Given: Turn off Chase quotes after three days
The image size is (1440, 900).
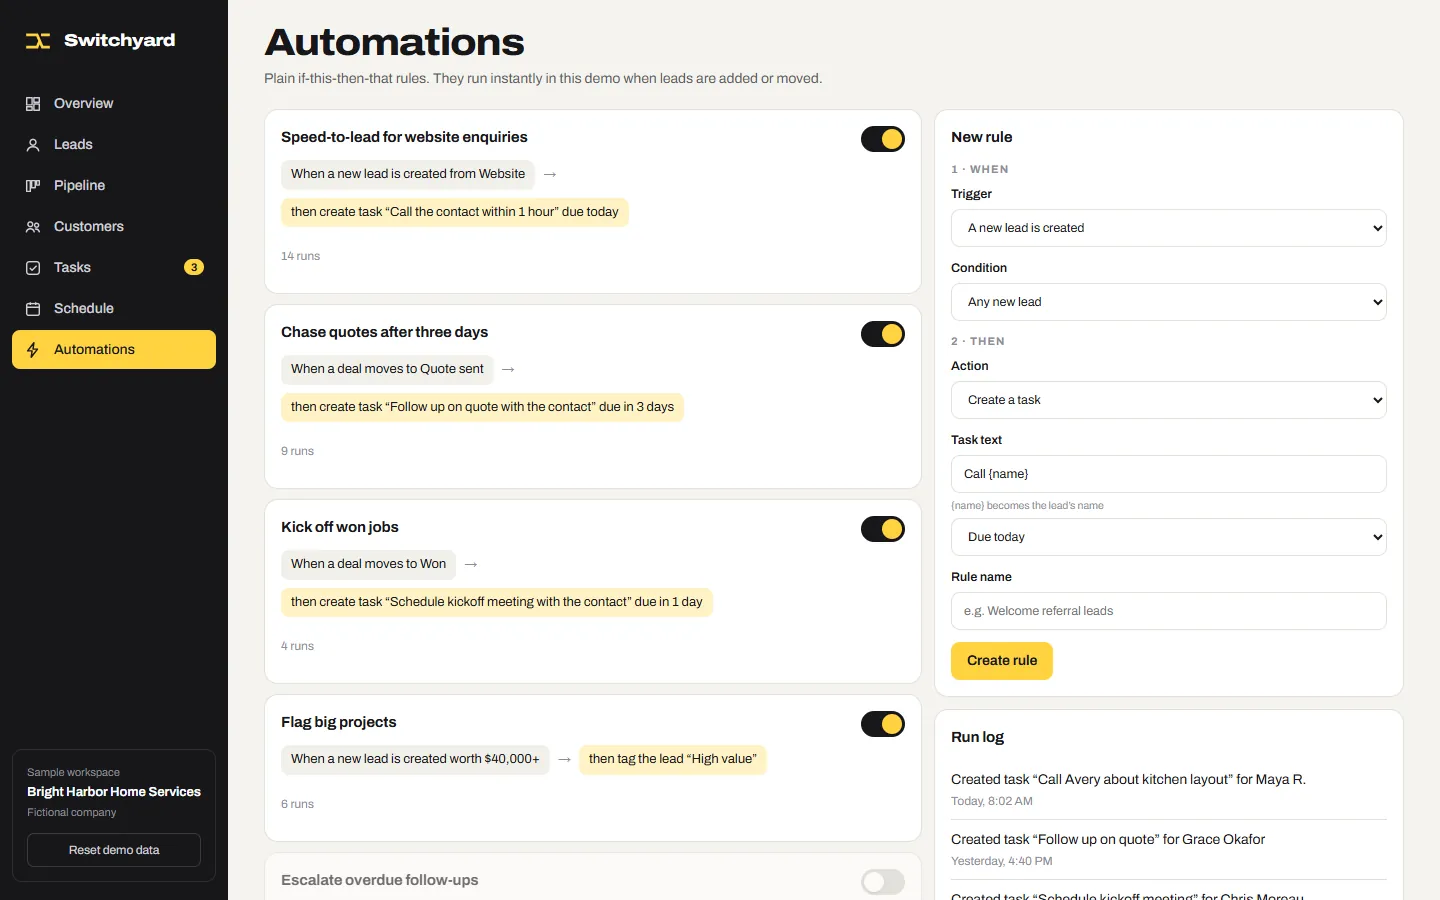Looking at the screenshot, I should coord(883,334).
